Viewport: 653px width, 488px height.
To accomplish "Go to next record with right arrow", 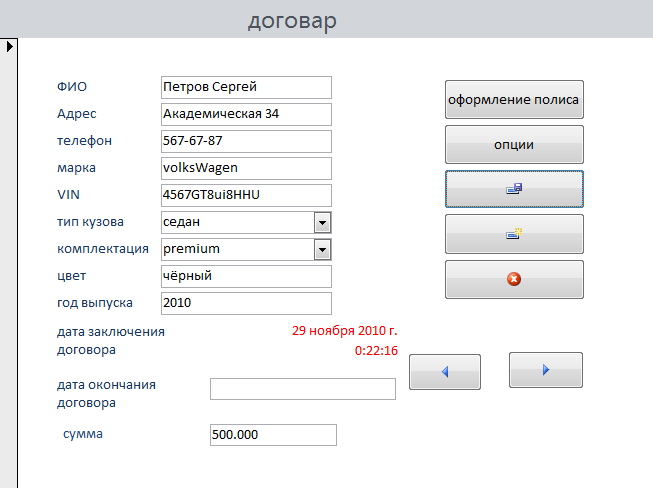I will (546, 370).
